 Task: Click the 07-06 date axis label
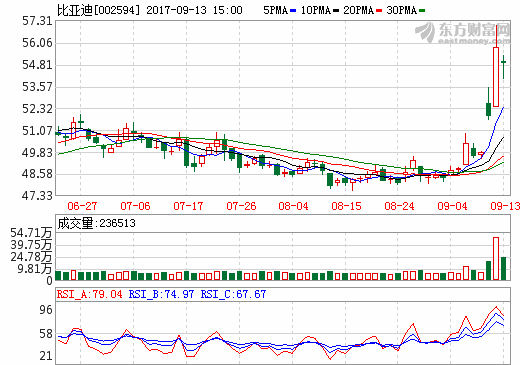135,206
